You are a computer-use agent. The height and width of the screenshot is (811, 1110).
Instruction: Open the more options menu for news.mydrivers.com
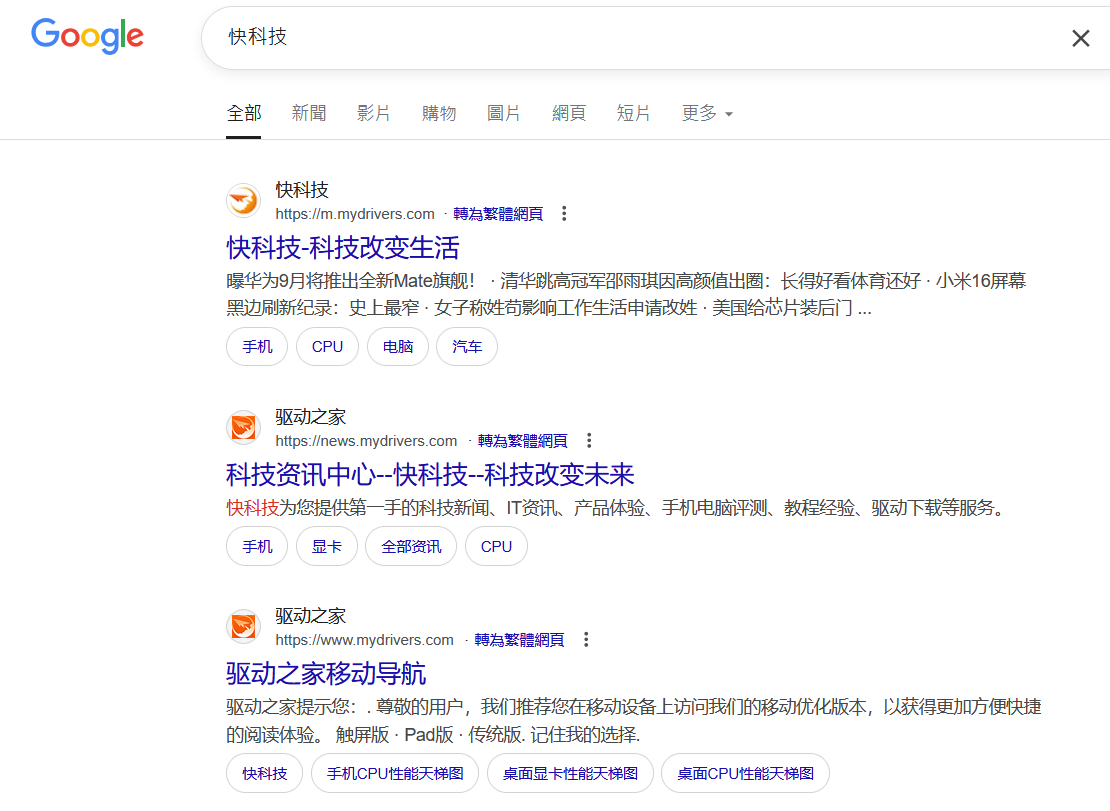[x=589, y=441]
